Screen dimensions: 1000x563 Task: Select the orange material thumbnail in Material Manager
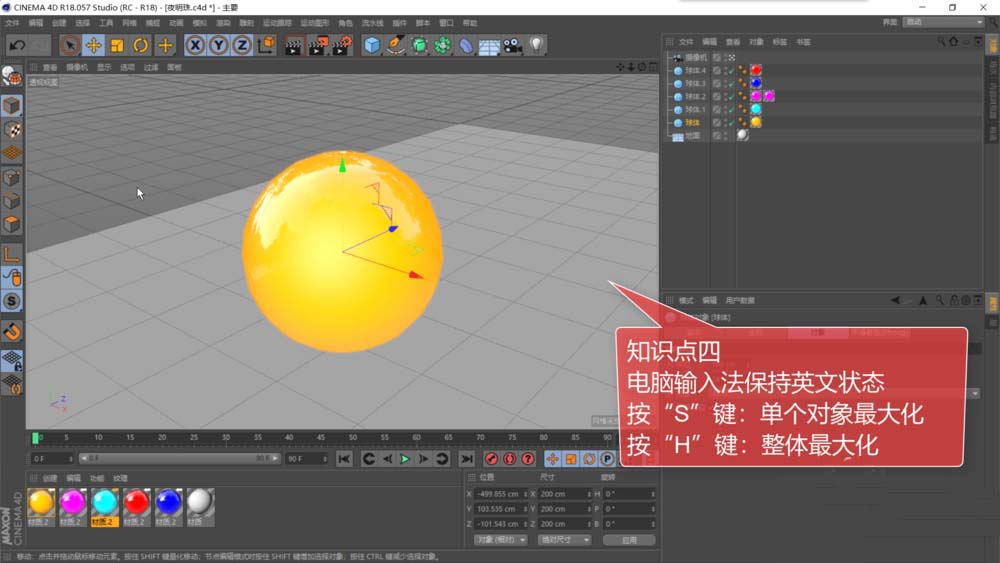[41, 502]
